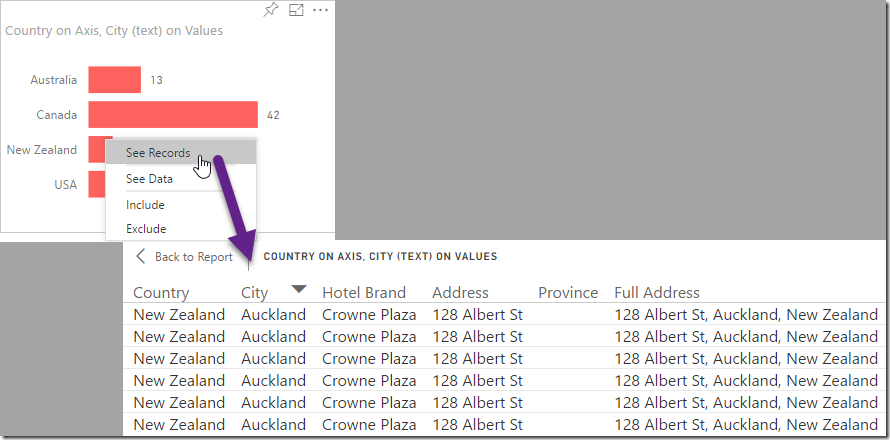This screenshot has height=440, width=890.
Task: Sort by Address column header
Action: [460, 293]
